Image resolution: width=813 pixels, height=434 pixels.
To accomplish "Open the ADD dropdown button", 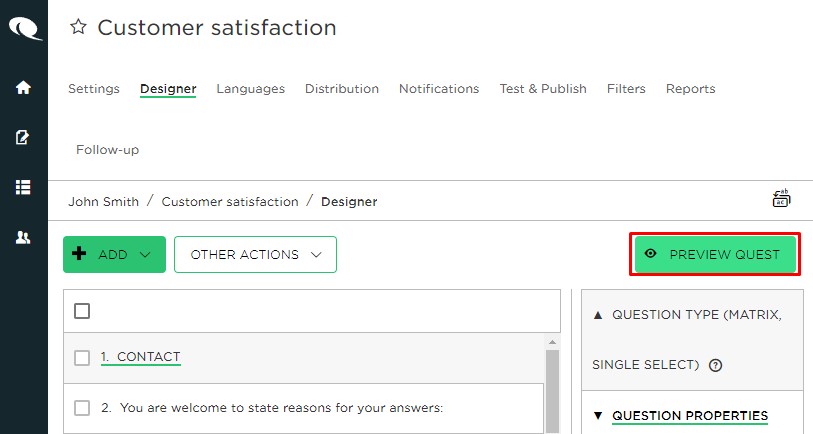I will (x=115, y=255).
